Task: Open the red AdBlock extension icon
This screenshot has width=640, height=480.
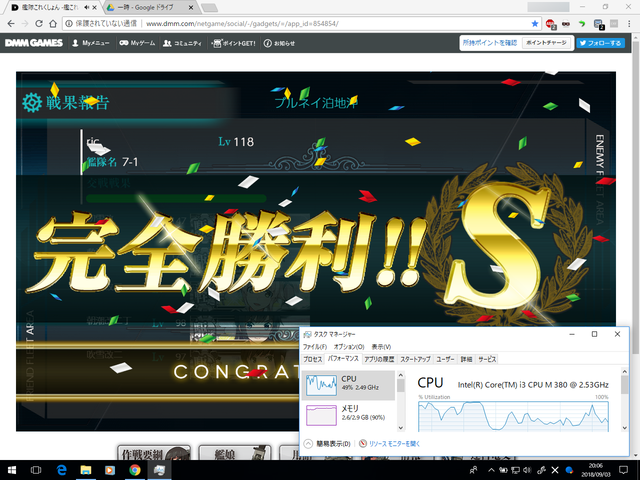Action: (x=551, y=24)
